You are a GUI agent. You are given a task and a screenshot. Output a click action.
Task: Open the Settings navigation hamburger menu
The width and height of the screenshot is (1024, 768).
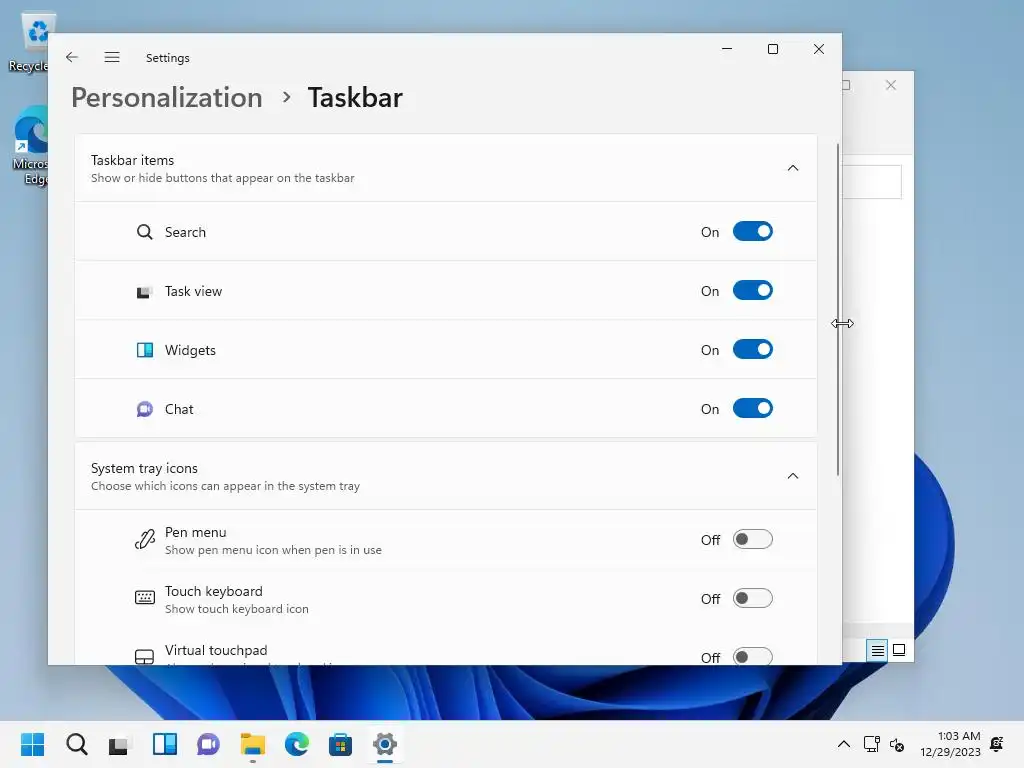click(112, 57)
